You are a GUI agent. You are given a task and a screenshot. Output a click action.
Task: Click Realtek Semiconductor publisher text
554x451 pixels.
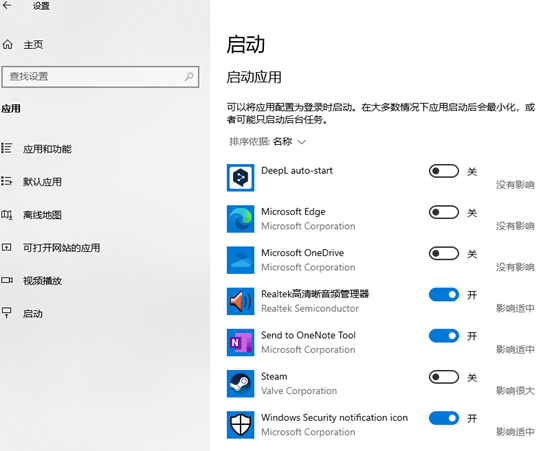310,309
